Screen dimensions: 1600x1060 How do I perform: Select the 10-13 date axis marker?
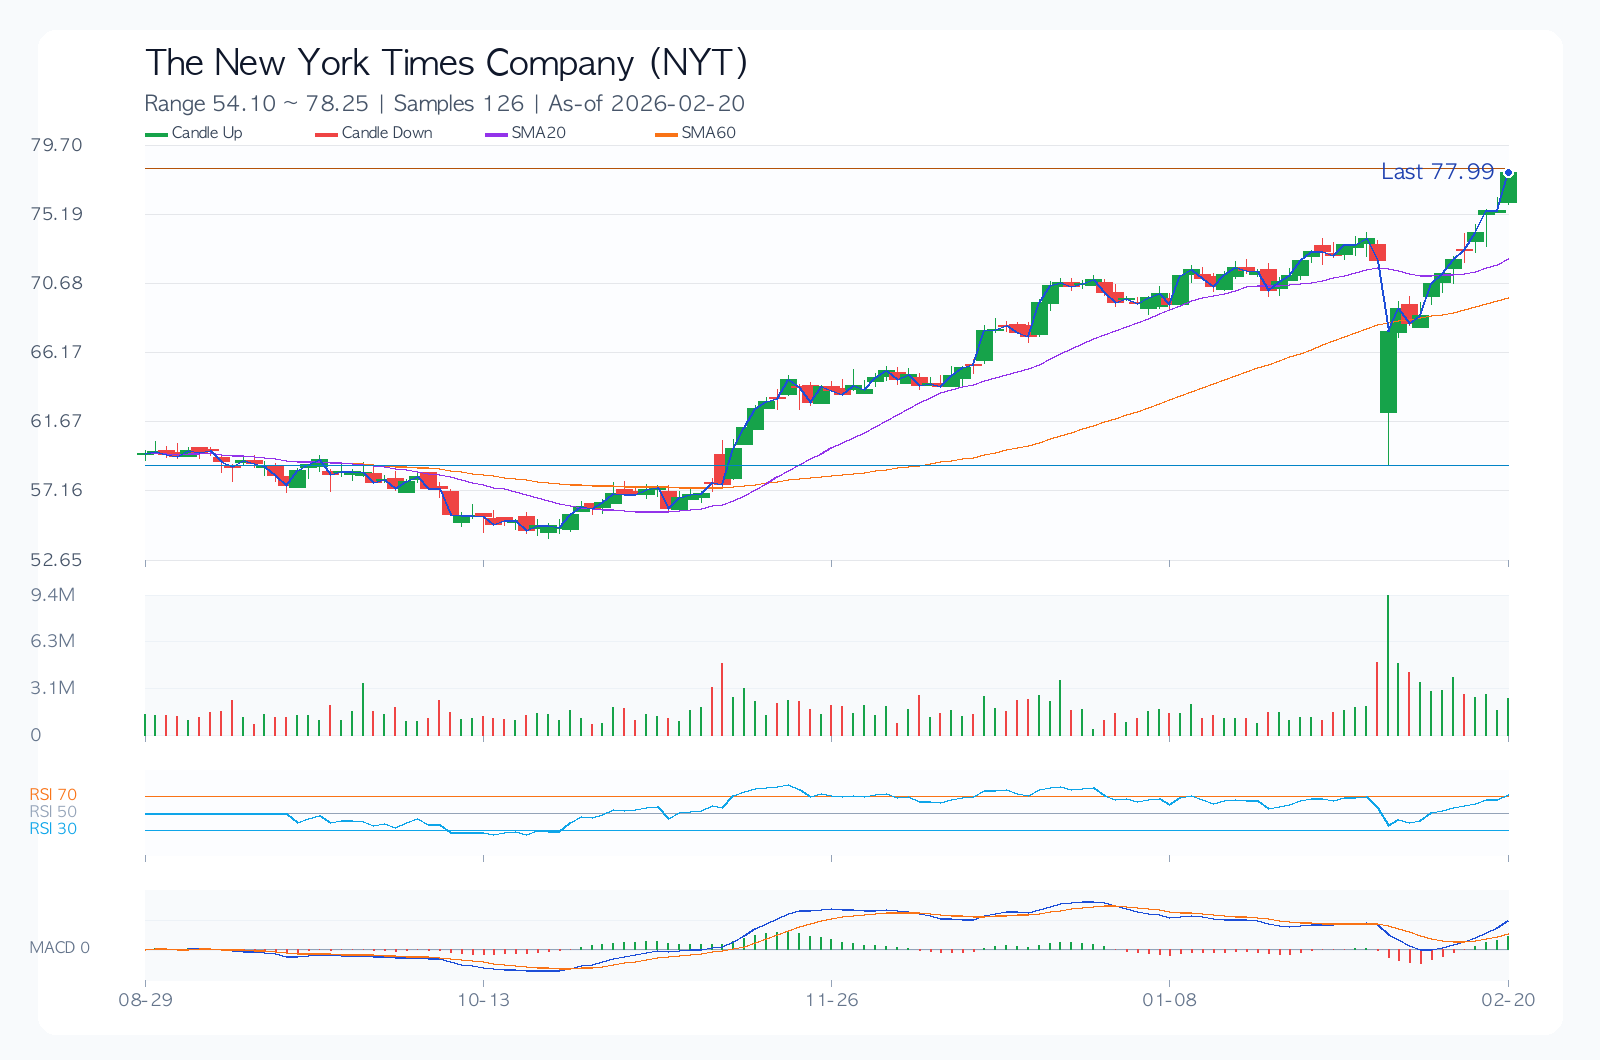(x=483, y=1000)
